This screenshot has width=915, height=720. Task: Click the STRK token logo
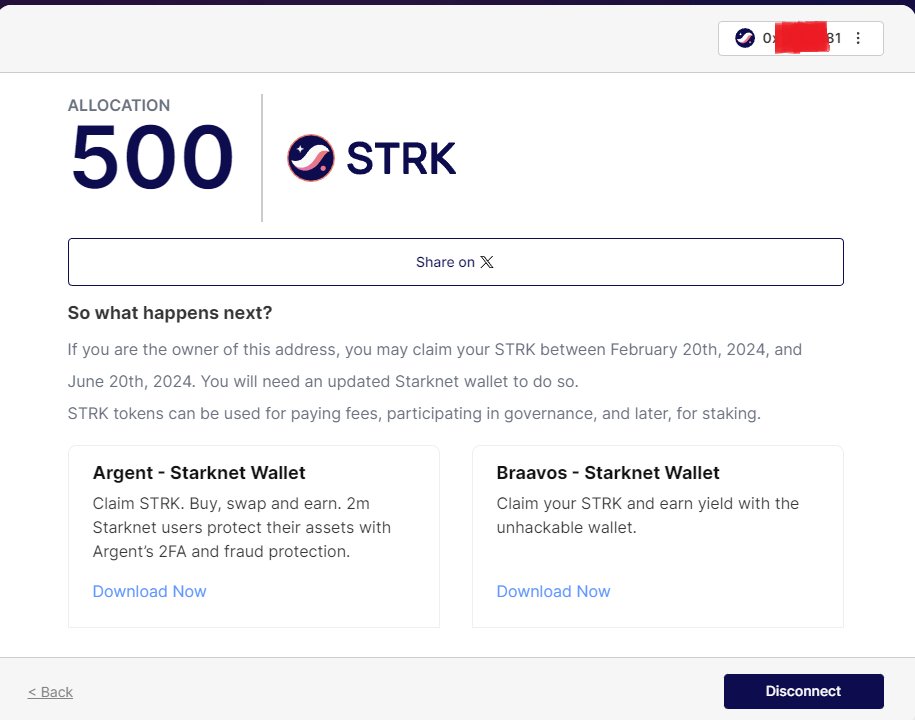pos(311,158)
